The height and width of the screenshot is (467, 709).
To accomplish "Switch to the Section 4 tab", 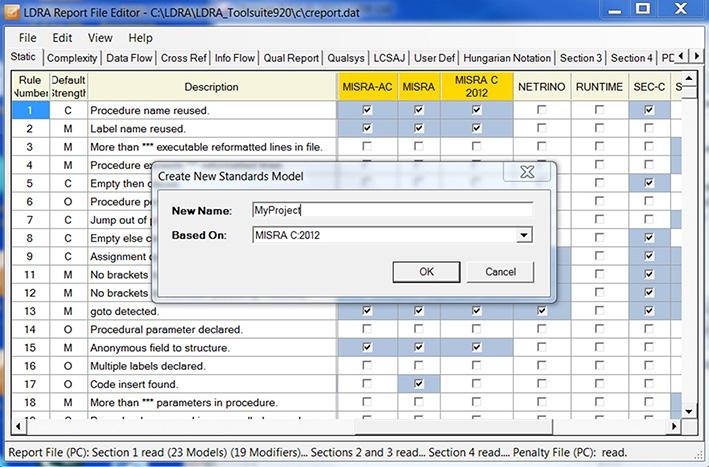I will pyautogui.click(x=632, y=58).
